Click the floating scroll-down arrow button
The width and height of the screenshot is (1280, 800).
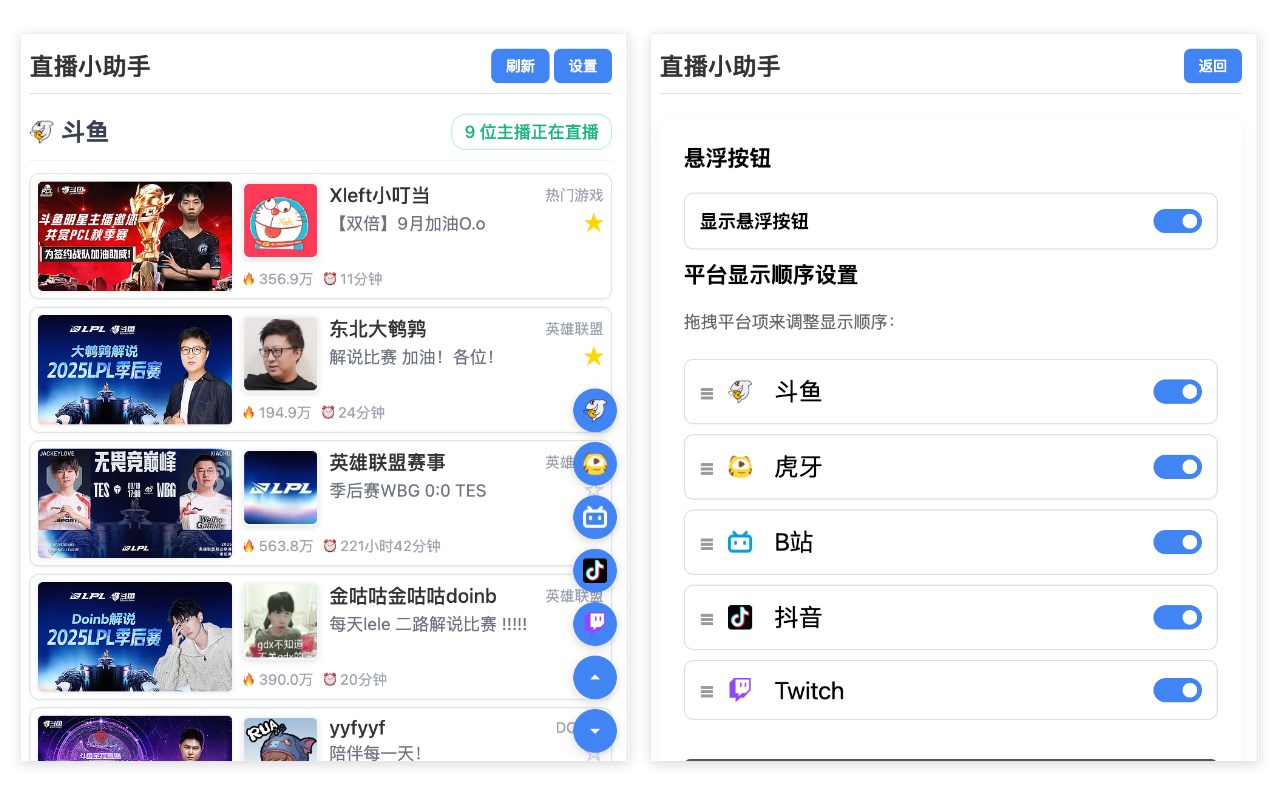click(595, 730)
